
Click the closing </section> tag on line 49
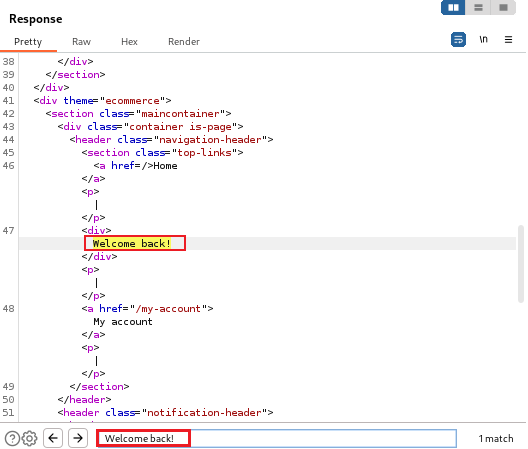(x=99, y=387)
